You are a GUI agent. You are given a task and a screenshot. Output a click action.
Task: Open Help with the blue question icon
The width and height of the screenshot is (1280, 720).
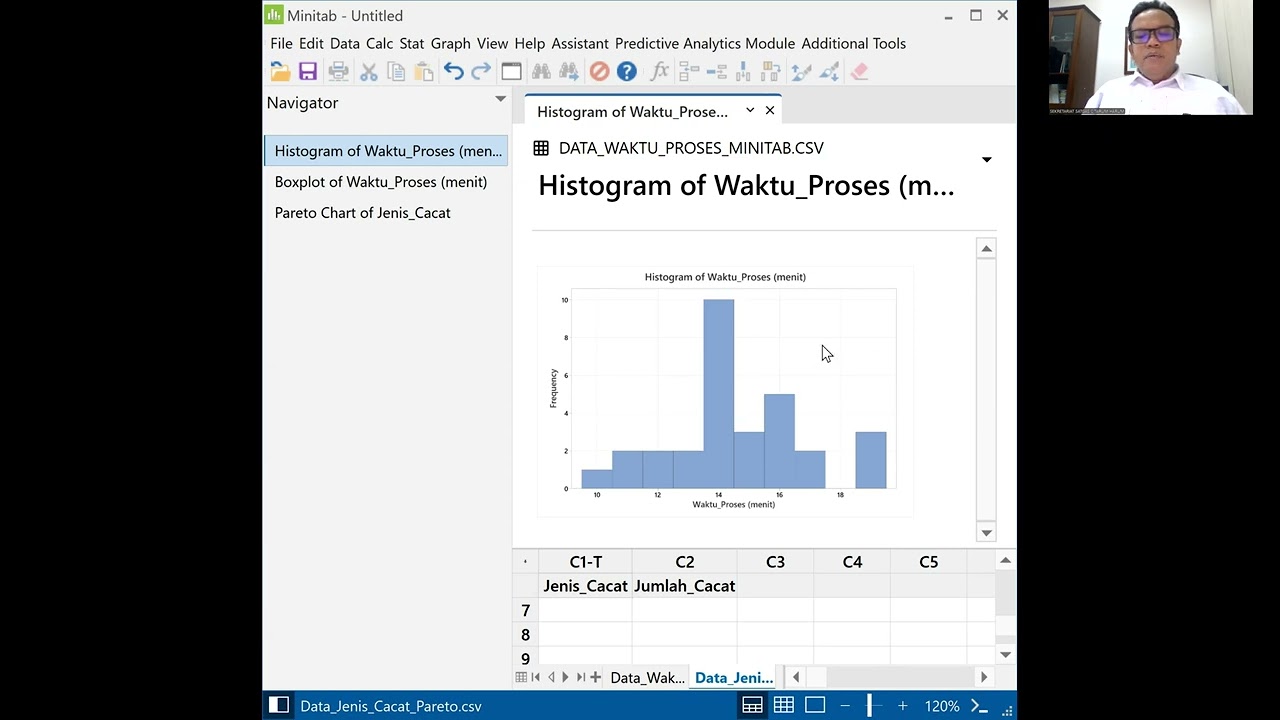(627, 72)
